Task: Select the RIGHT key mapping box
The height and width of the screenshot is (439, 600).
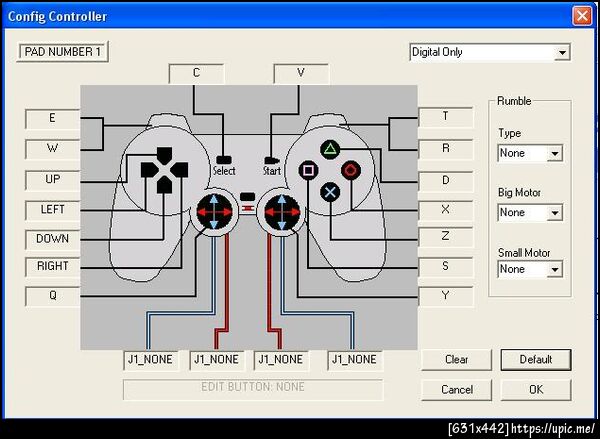Action: [52, 266]
